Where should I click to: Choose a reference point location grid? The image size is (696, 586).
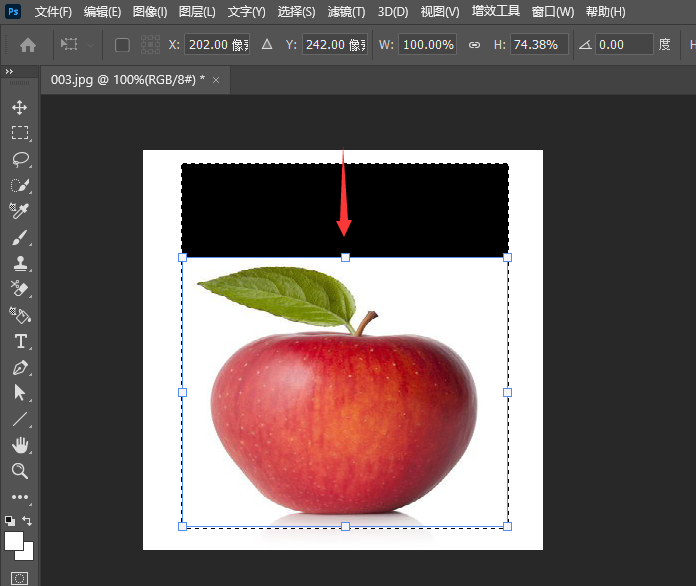(x=150, y=45)
